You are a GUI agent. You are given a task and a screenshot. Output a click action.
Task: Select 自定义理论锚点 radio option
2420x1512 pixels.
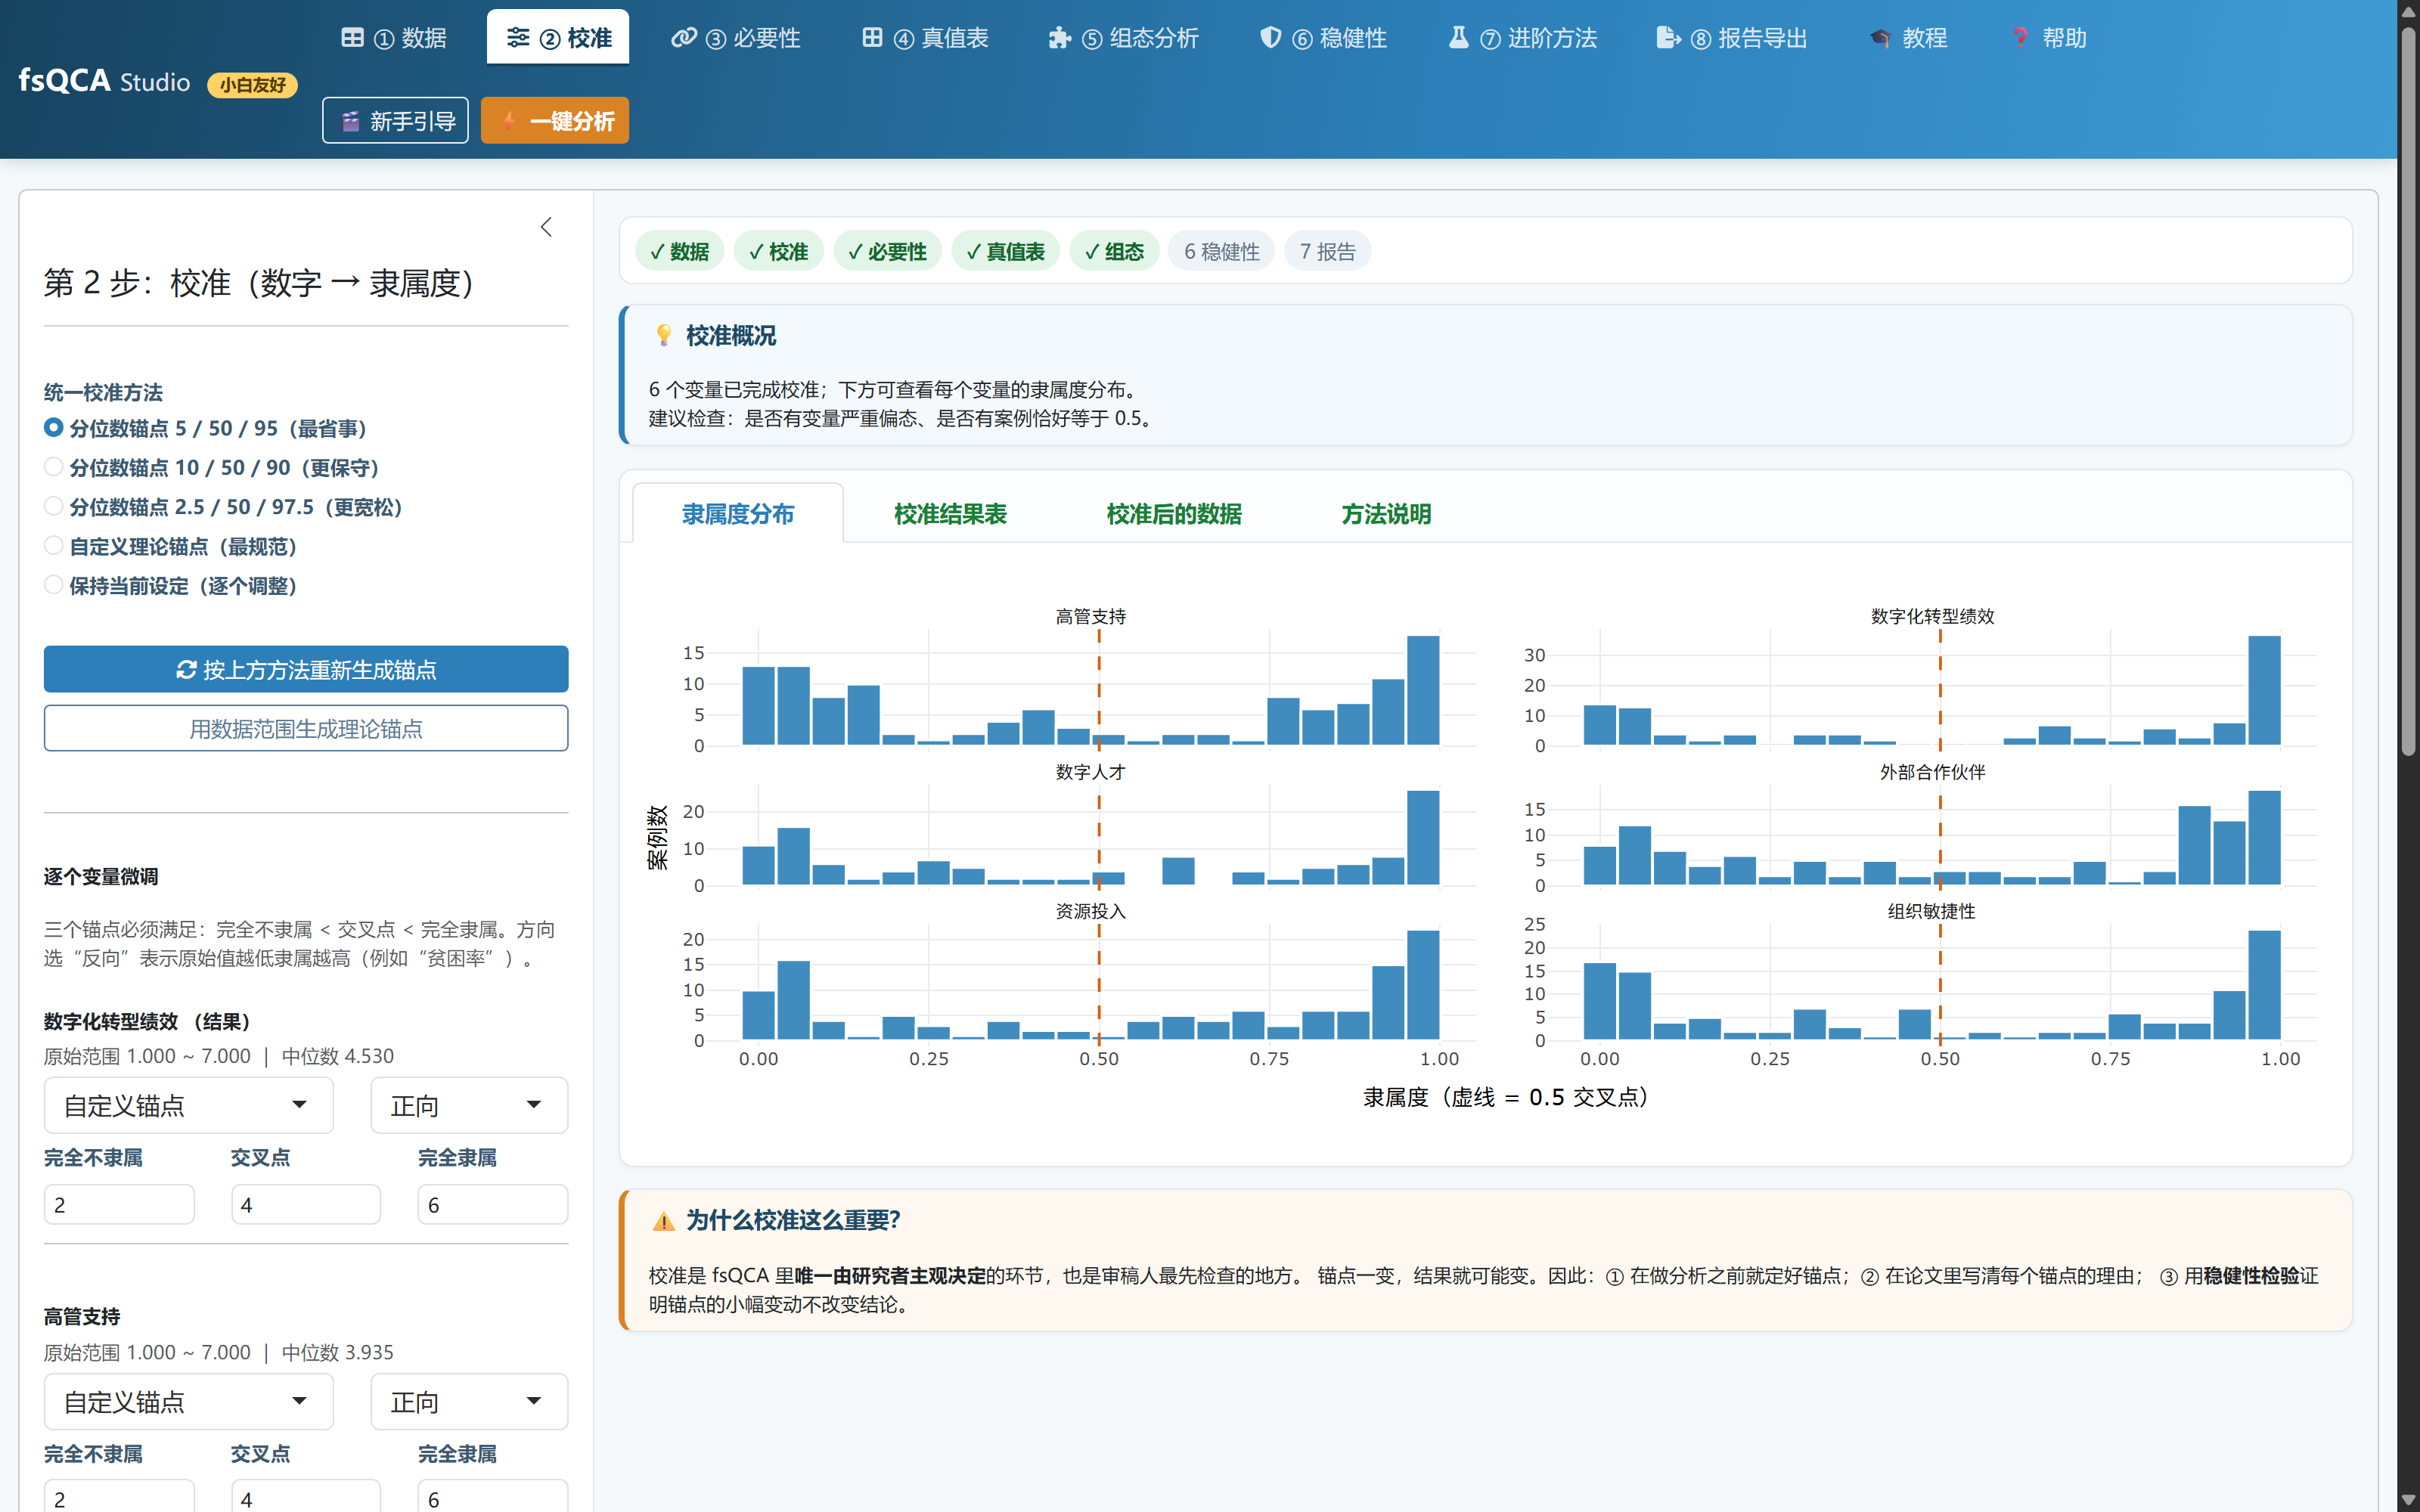click(x=54, y=545)
